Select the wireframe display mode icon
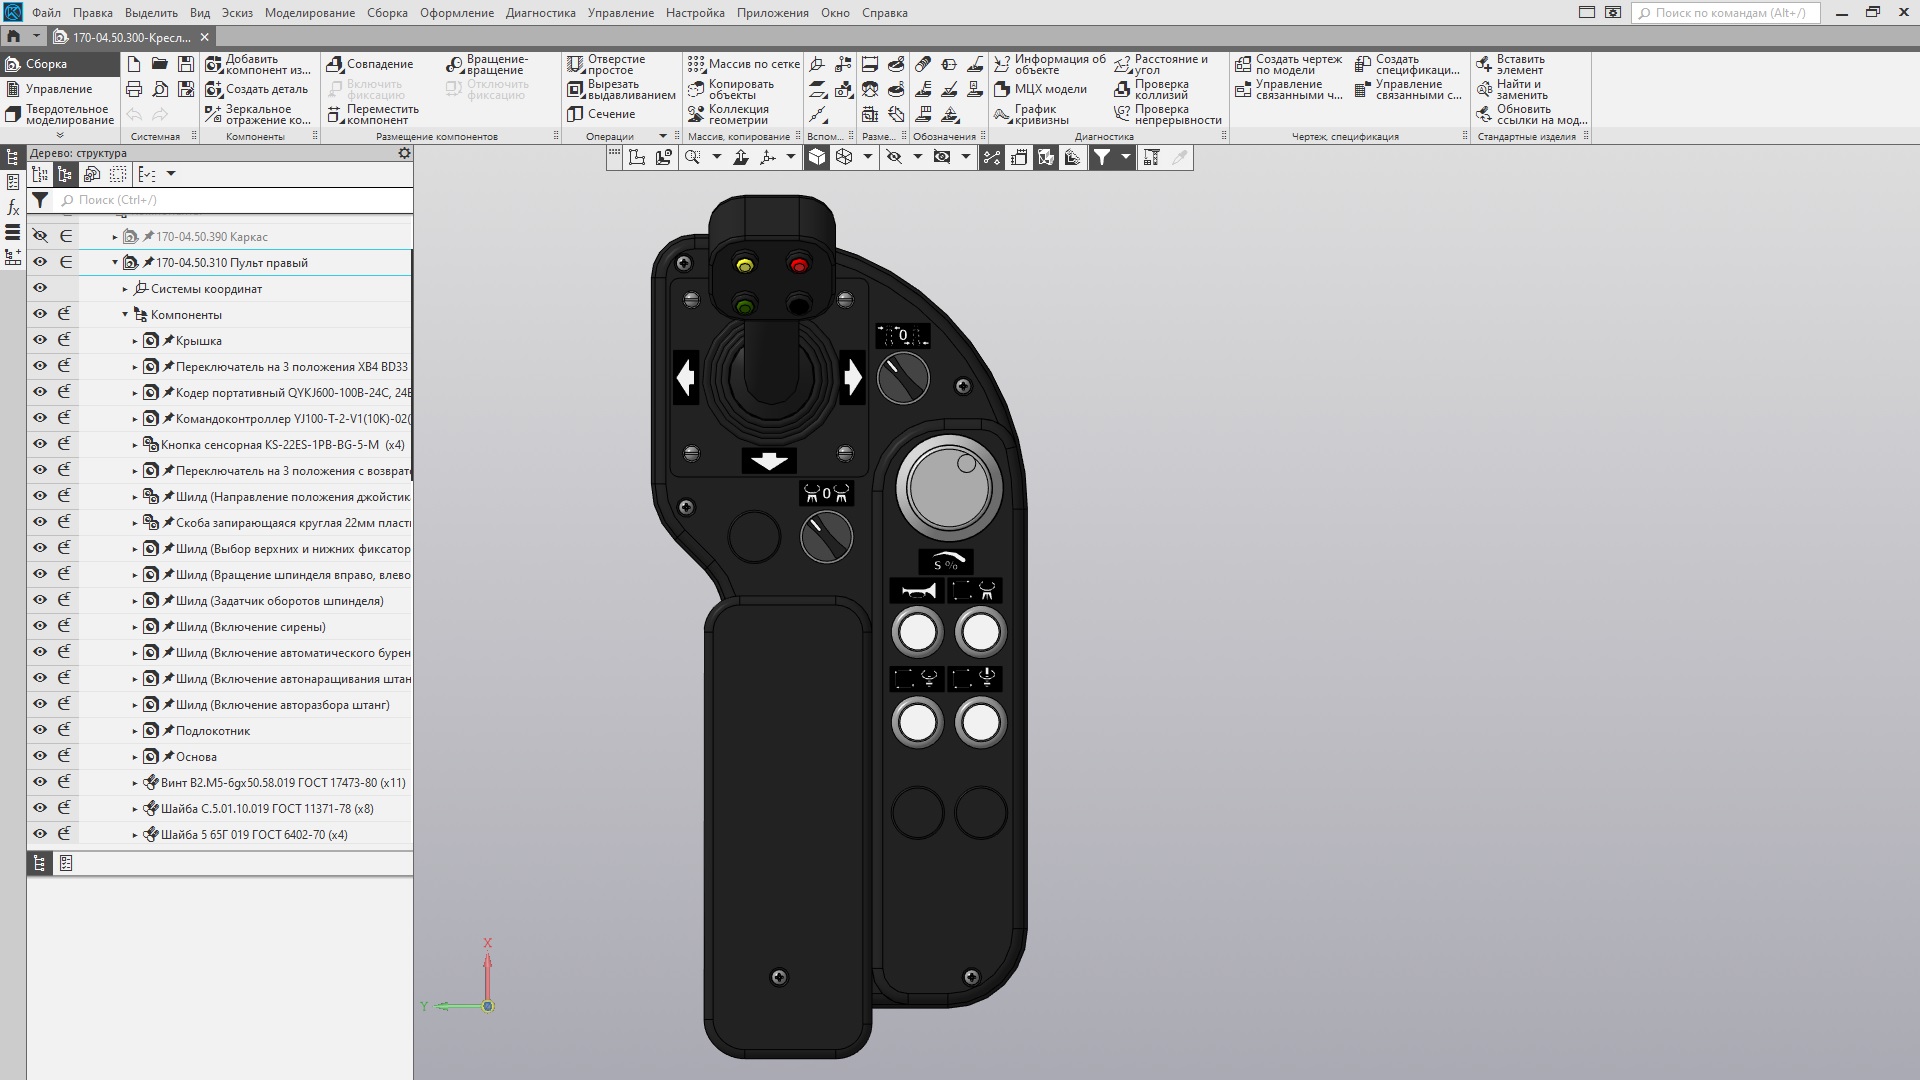The height and width of the screenshot is (1080, 1920). point(844,158)
